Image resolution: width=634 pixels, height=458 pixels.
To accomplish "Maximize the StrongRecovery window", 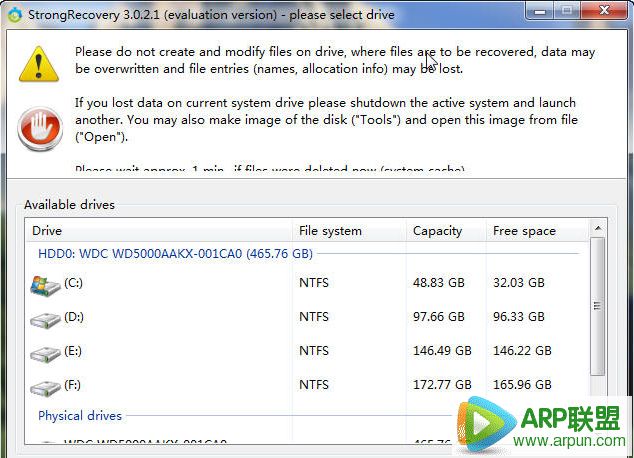I will click(x=565, y=12).
